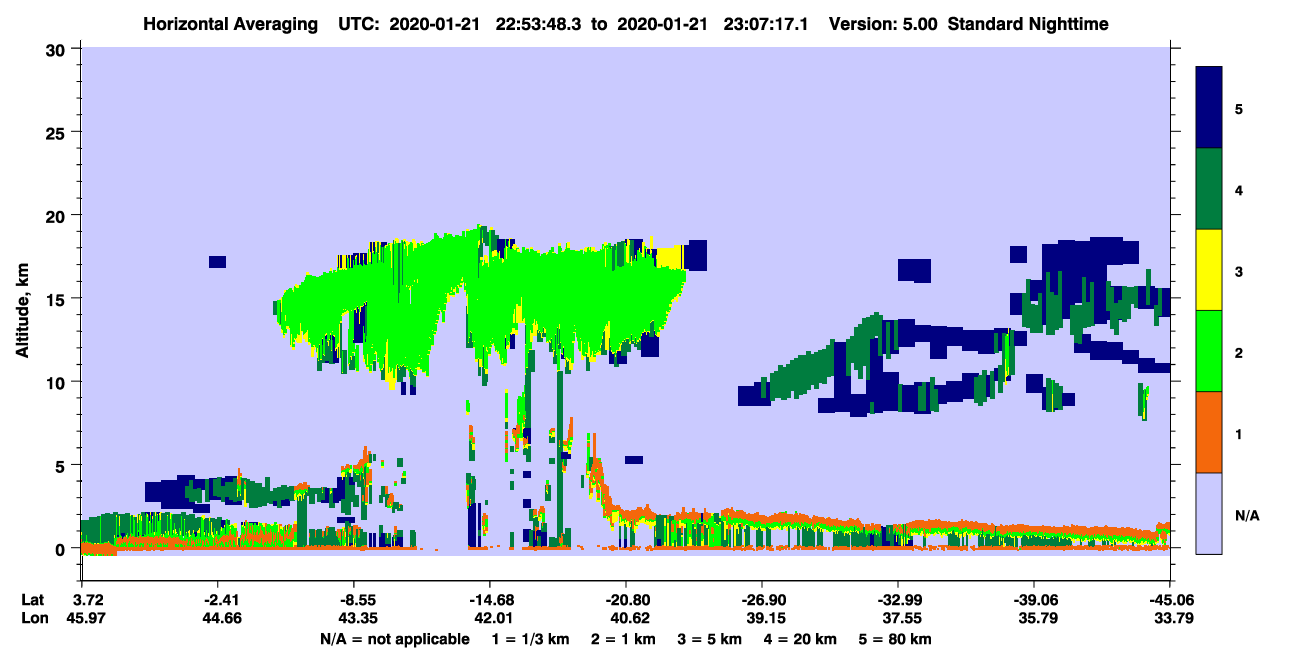The width and height of the screenshot is (1300, 667).
Task: Click the dark green level 4 swatch
Action: pos(1209,188)
